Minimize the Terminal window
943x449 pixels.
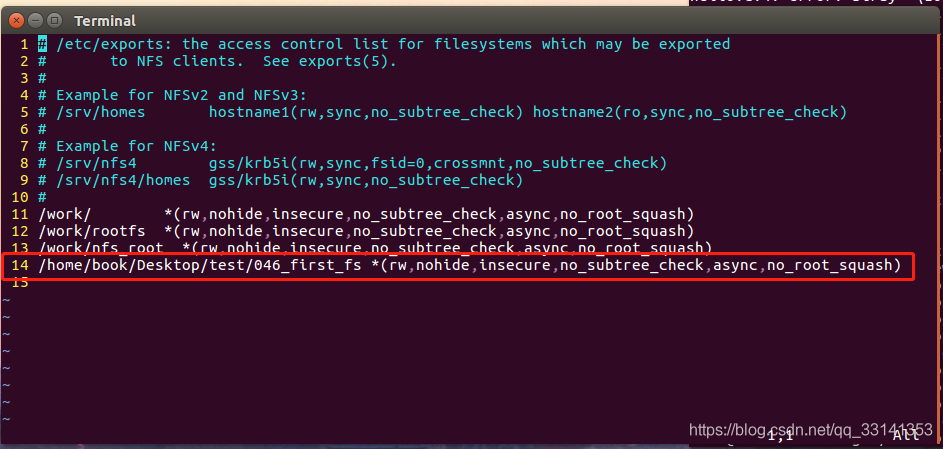point(34,20)
